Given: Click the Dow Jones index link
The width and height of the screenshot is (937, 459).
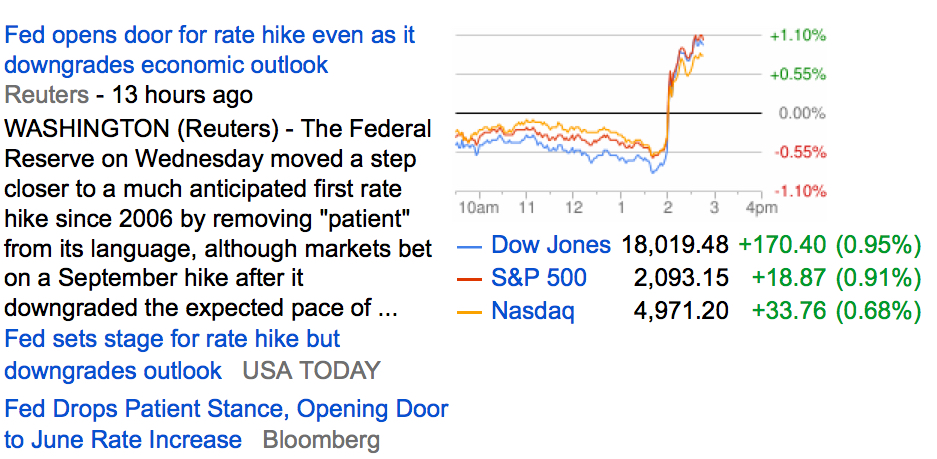Looking at the screenshot, I should pyautogui.click(x=550, y=245).
